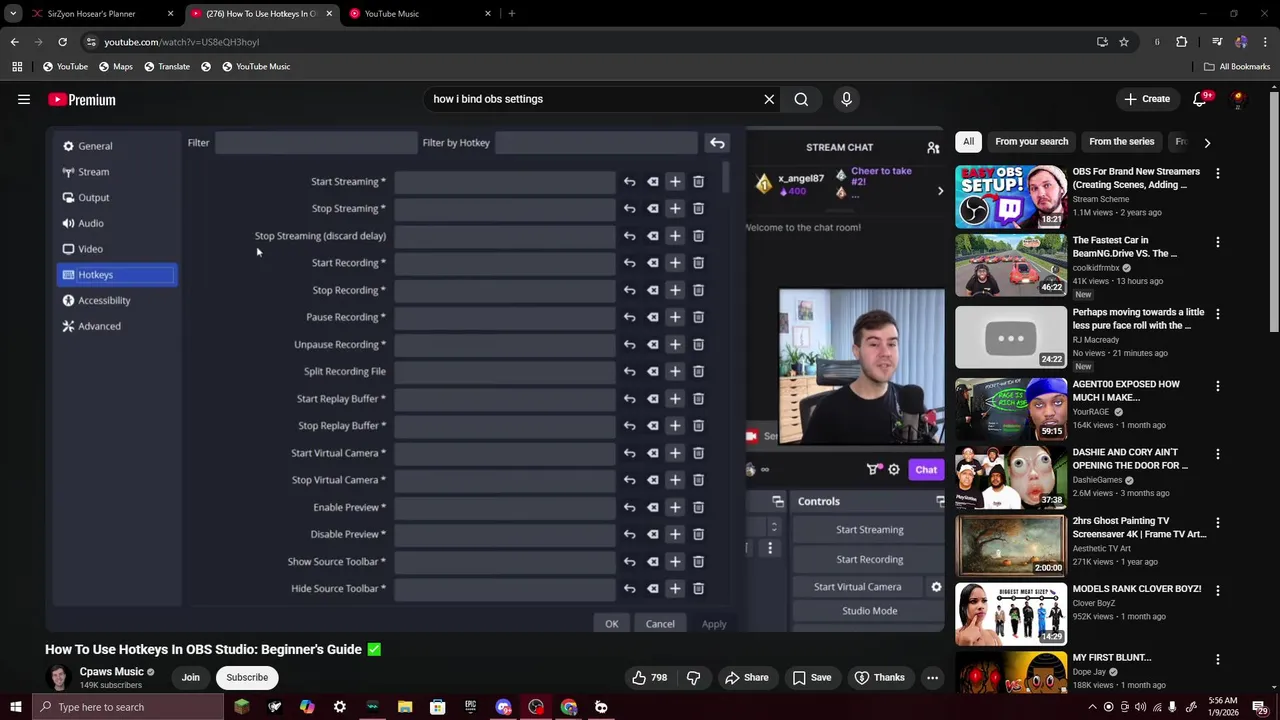Close the YouTube Music tab
Screen dimensions: 1280x720
[x=488, y=13]
